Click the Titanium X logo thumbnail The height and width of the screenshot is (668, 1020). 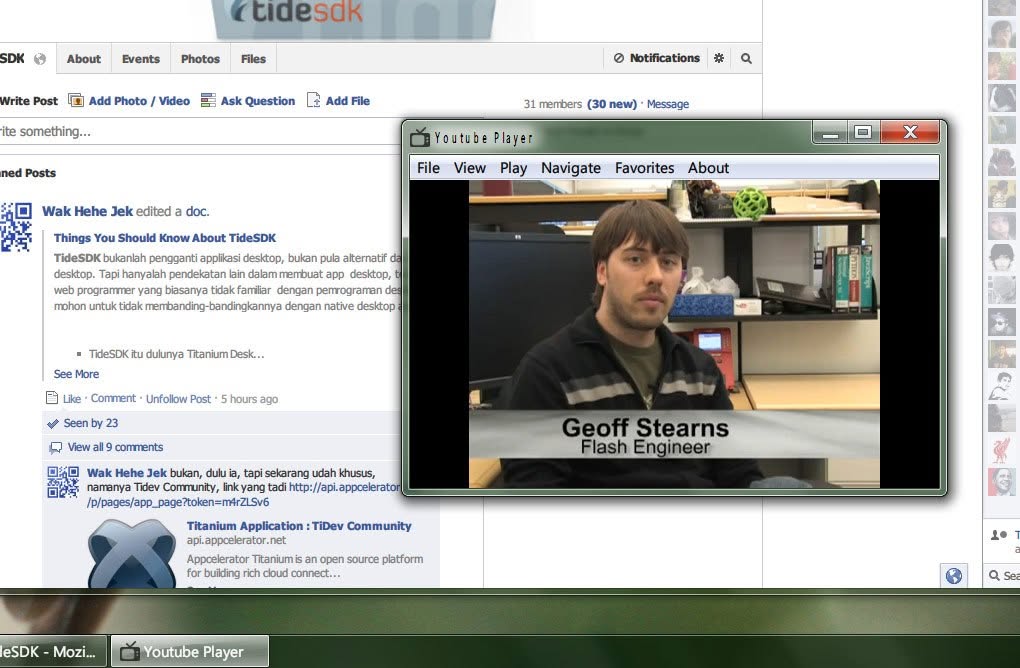tap(132, 553)
